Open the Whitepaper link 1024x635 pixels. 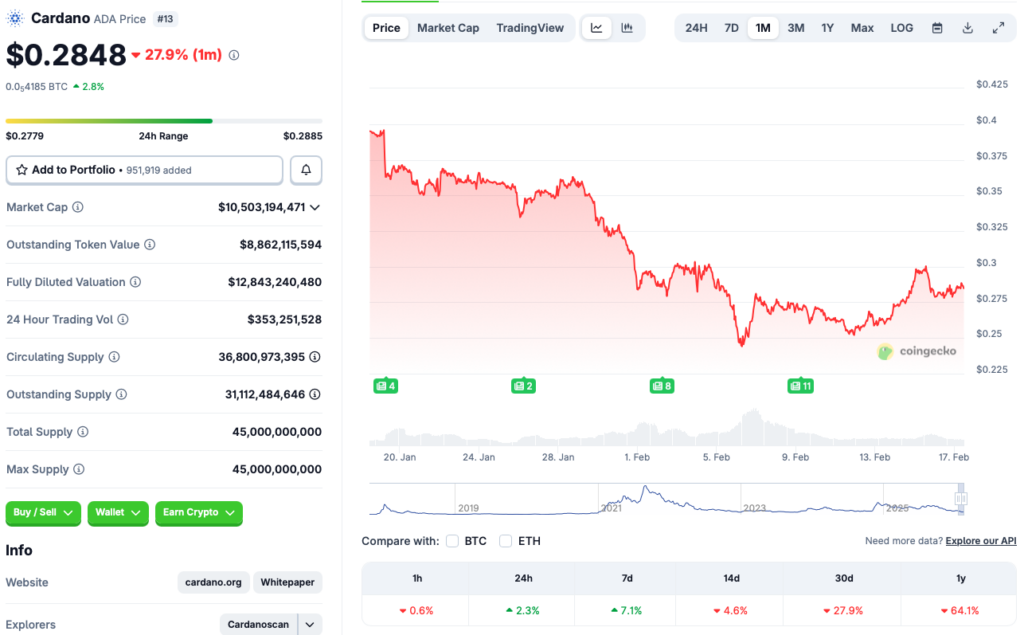click(x=287, y=582)
